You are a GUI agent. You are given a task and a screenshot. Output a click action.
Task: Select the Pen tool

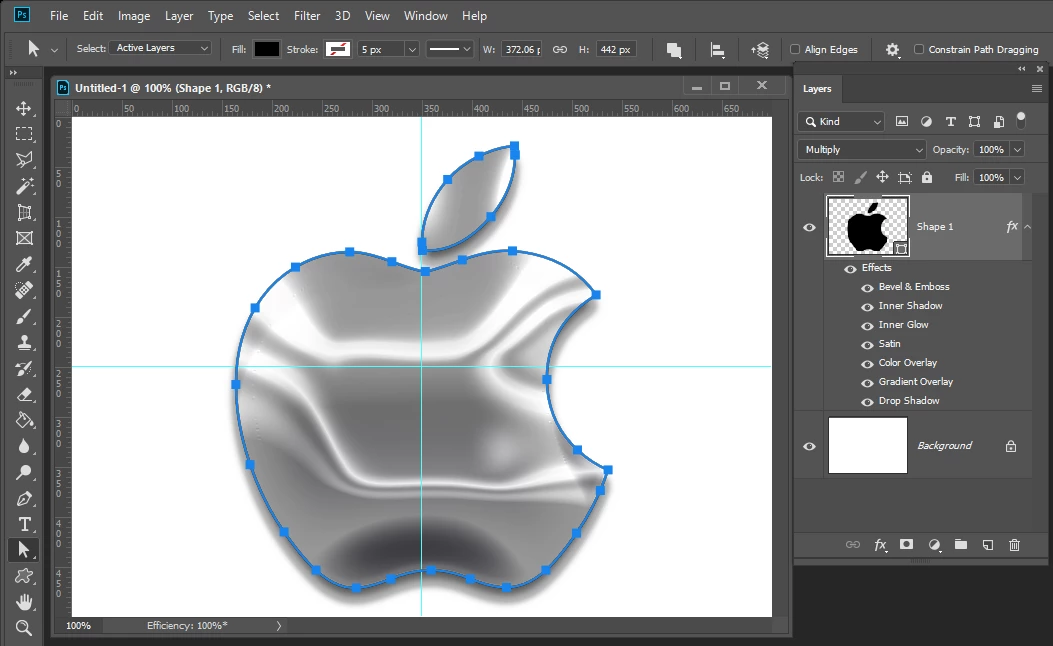(24, 498)
